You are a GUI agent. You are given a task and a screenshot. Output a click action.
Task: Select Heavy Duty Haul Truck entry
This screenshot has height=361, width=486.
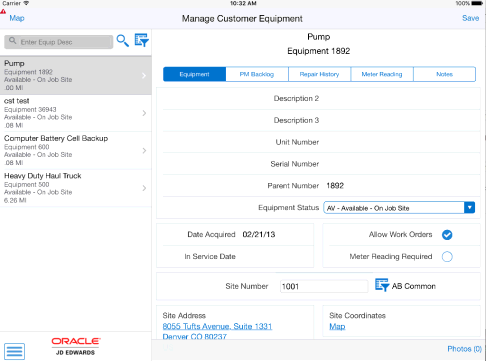click(76, 188)
